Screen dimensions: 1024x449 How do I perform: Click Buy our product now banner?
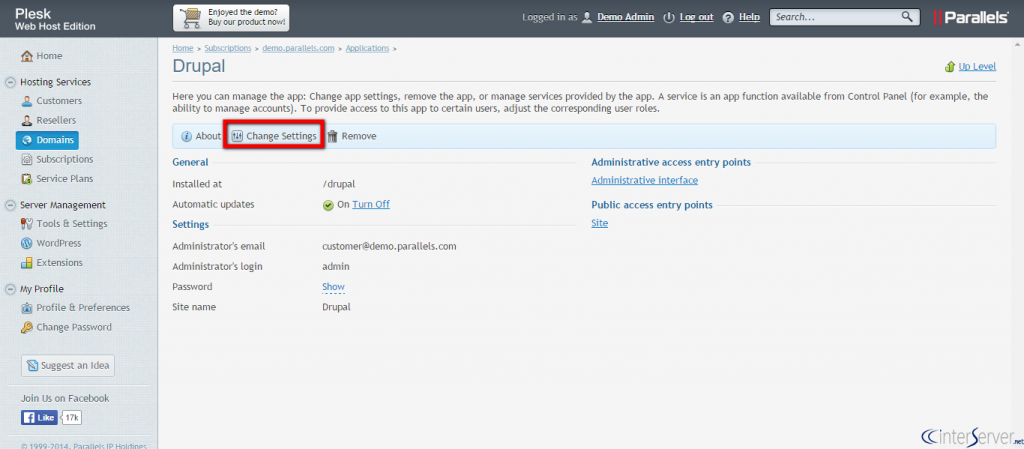coord(231,18)
